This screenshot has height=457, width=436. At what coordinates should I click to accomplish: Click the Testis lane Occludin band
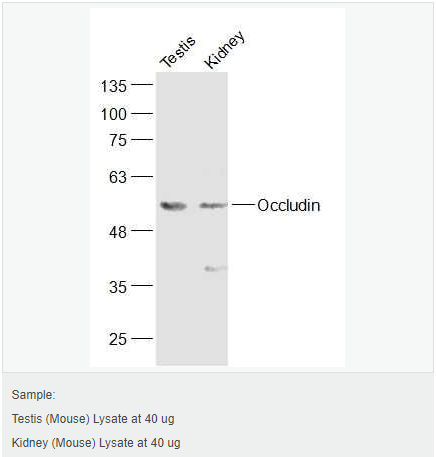[173, 206]
